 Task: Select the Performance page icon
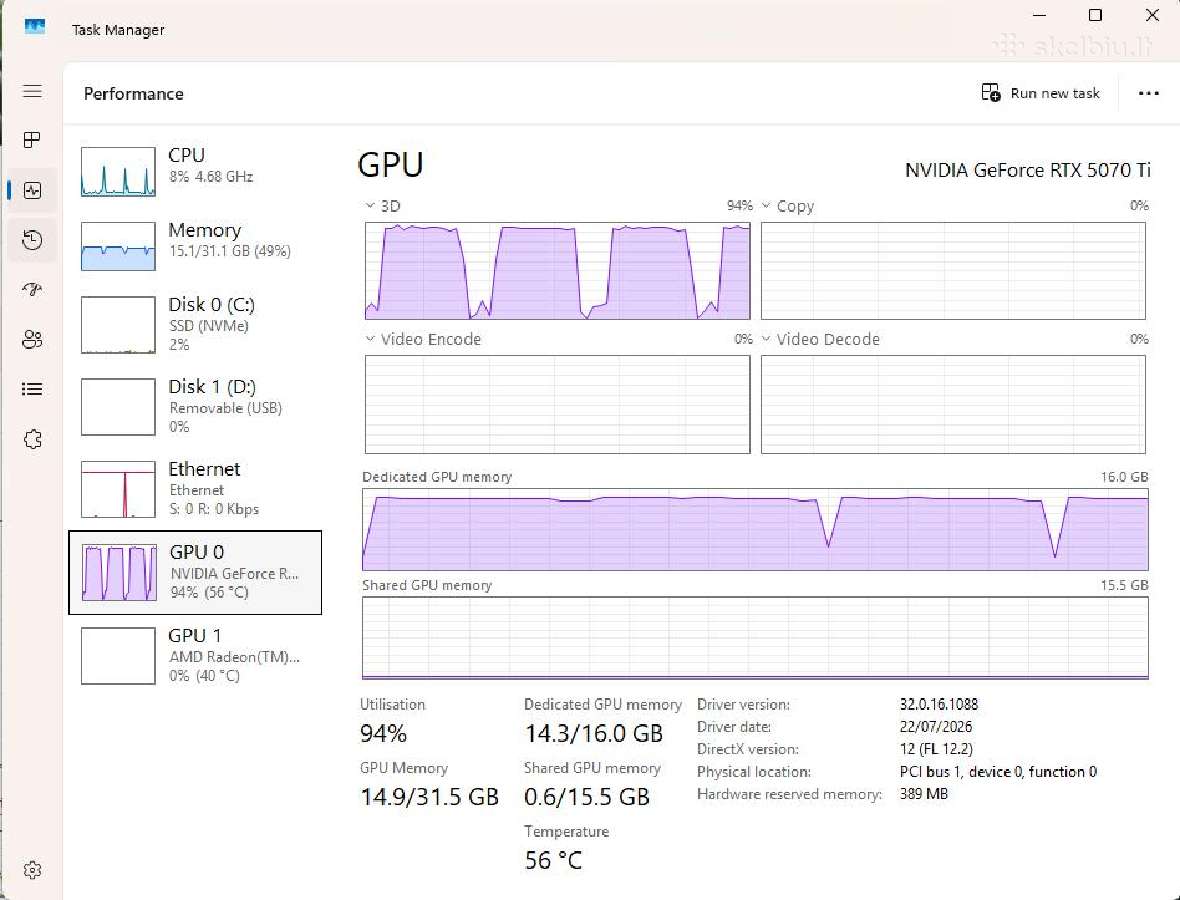coord(32,190)
